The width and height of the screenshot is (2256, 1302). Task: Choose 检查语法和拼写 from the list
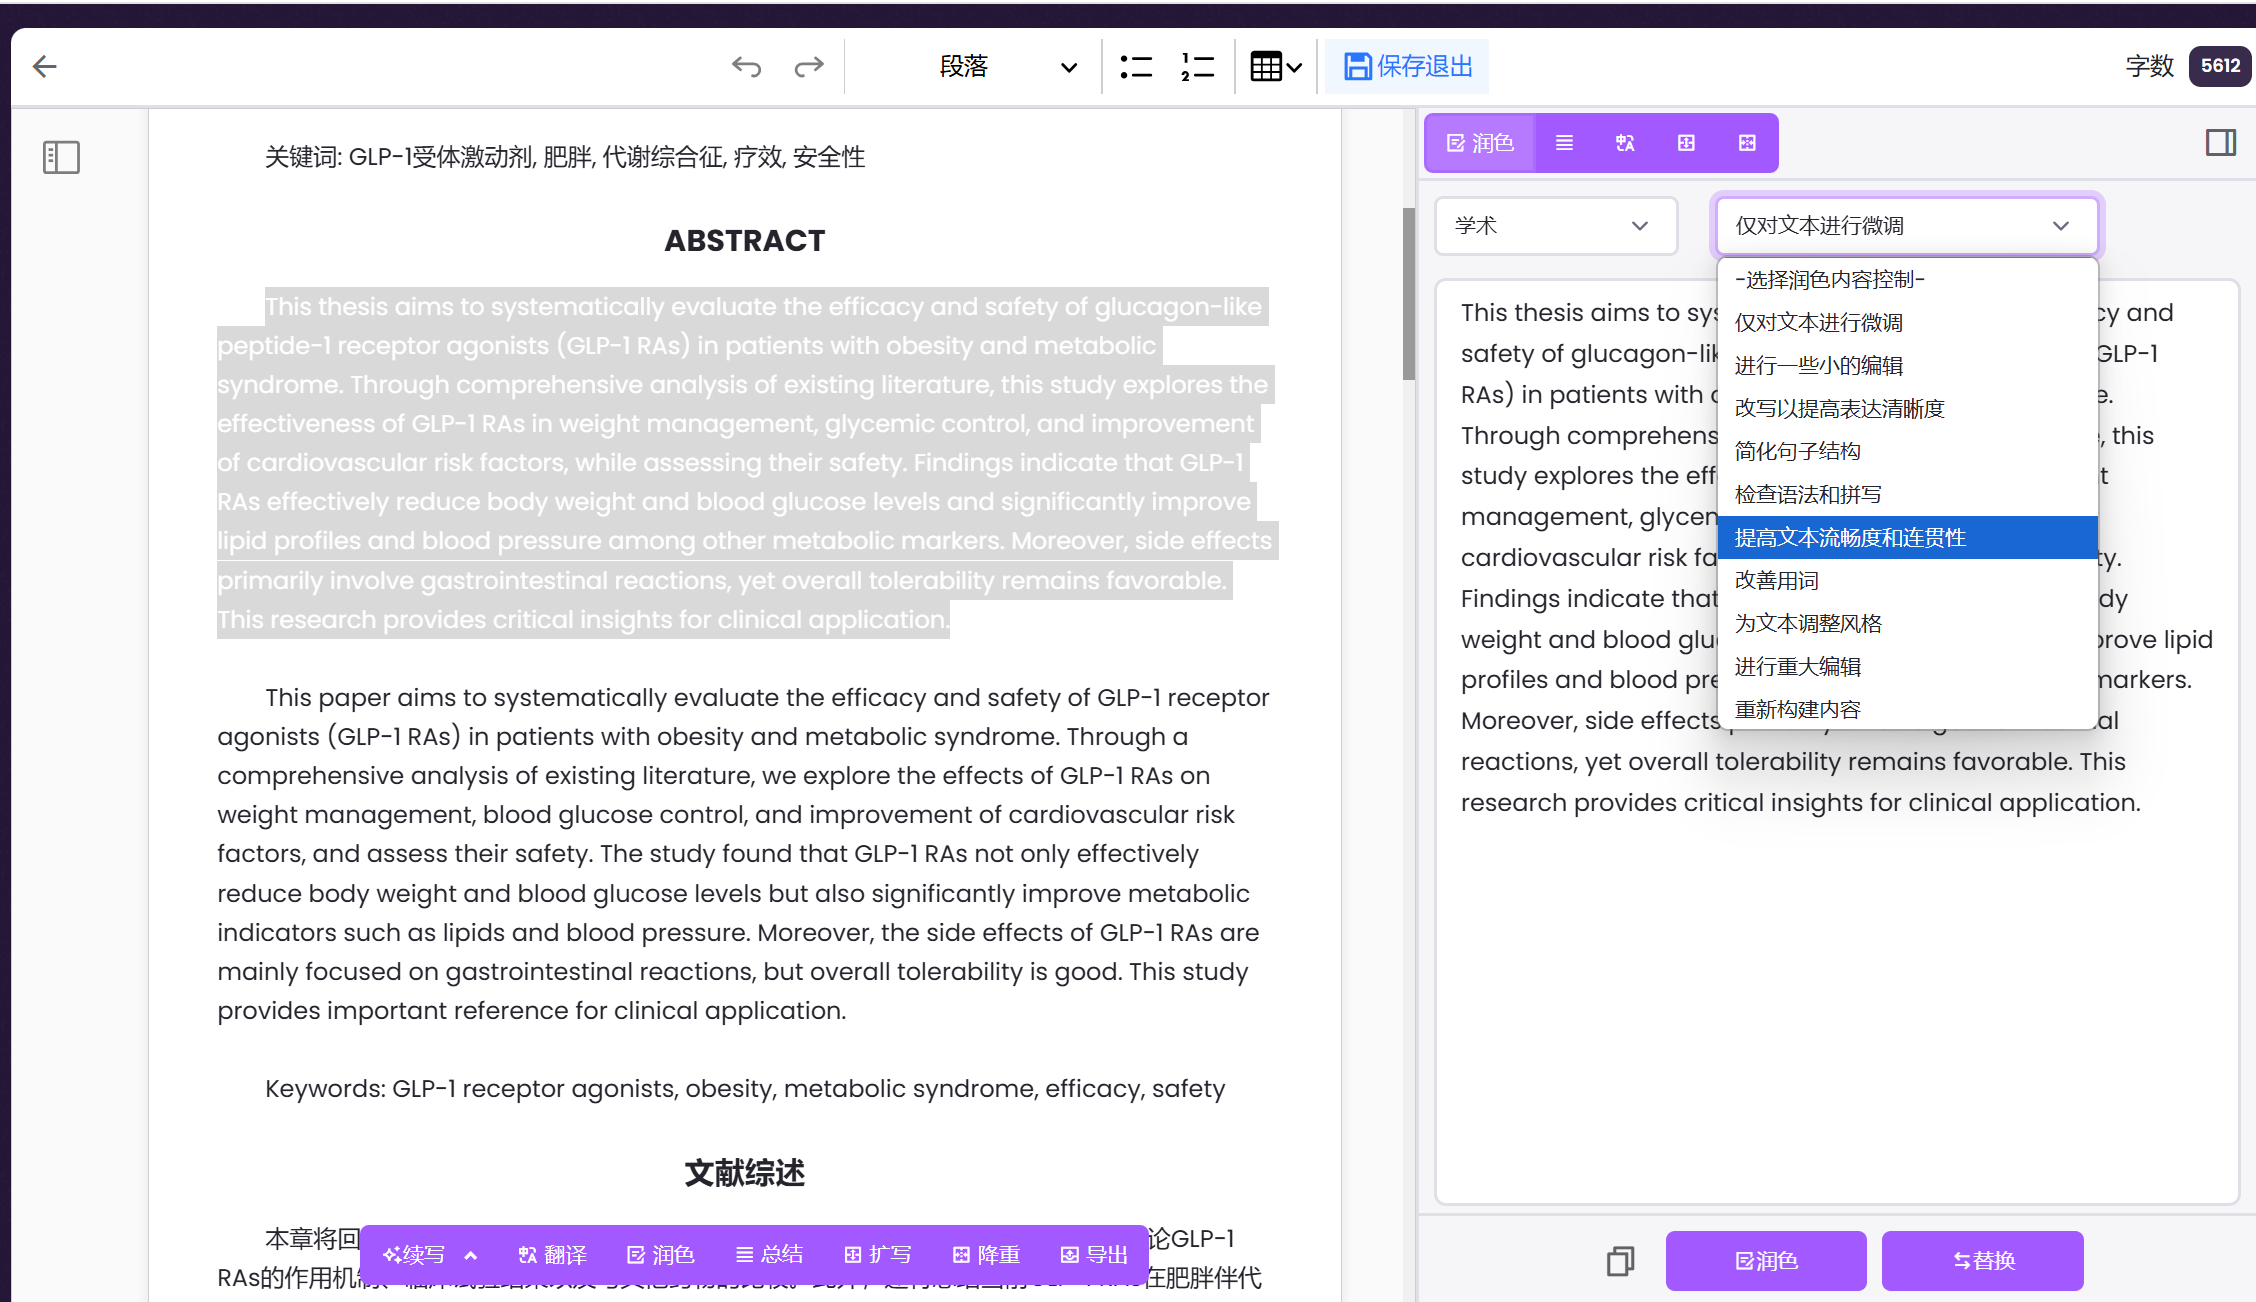(x=1807, y=495)
